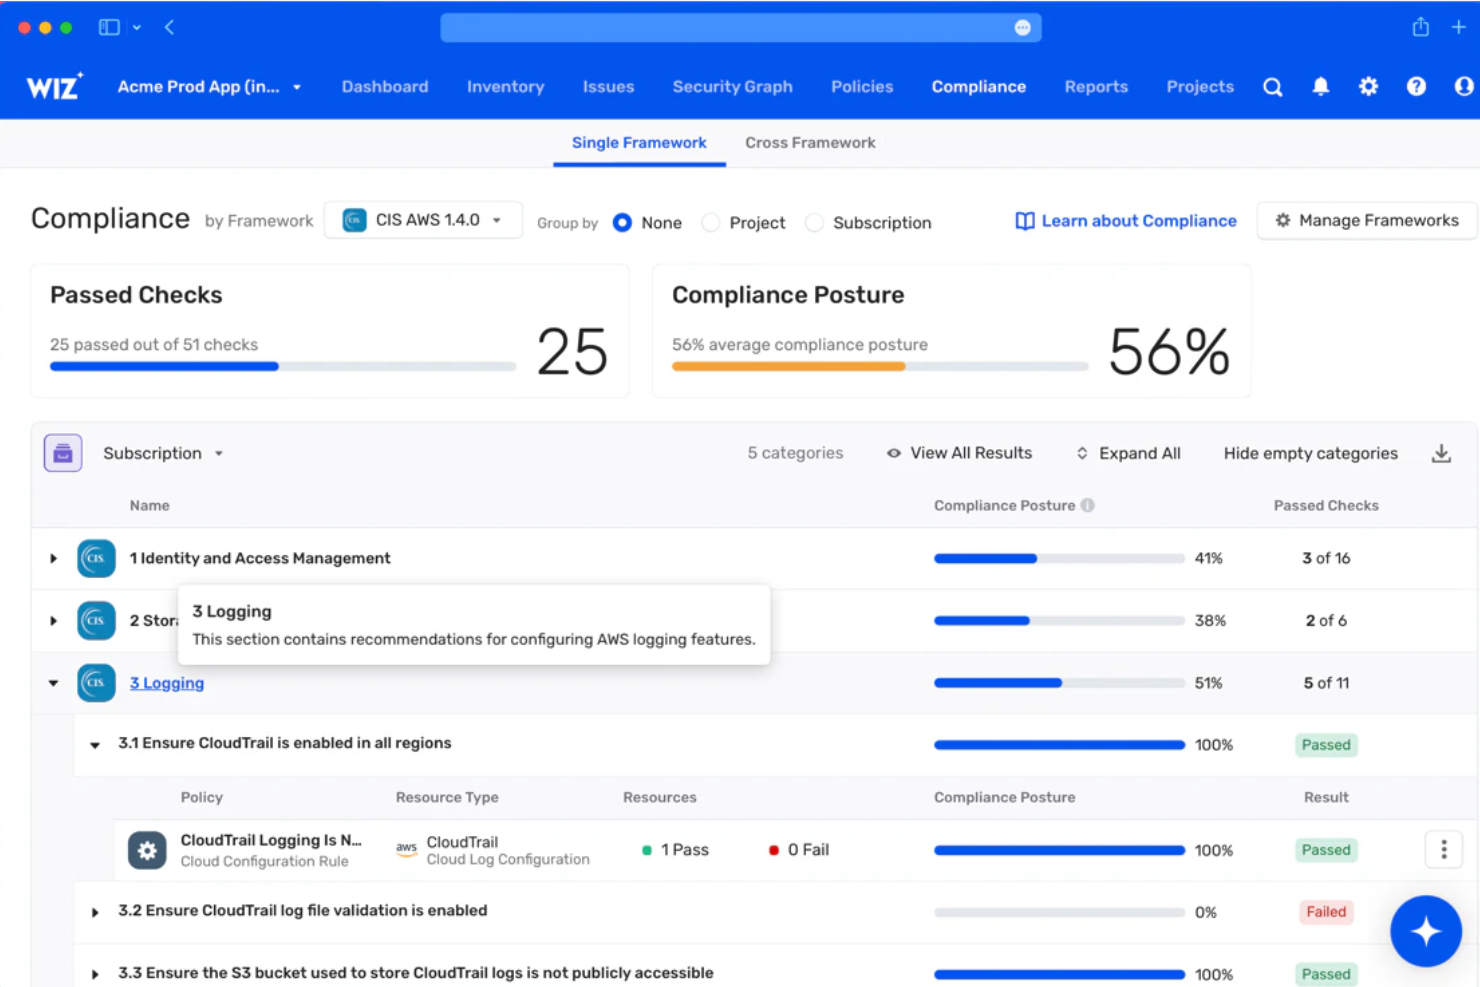Viewport: 1480px width, 987px height.
Task: Select the None group-by radio button
Action: pyautogui.click(x=621, y=222)
